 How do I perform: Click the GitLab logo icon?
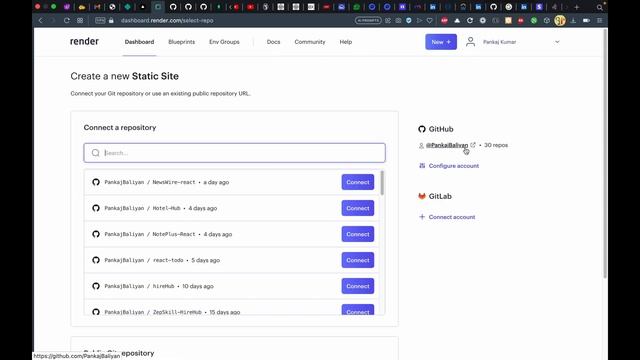[422, 196]
